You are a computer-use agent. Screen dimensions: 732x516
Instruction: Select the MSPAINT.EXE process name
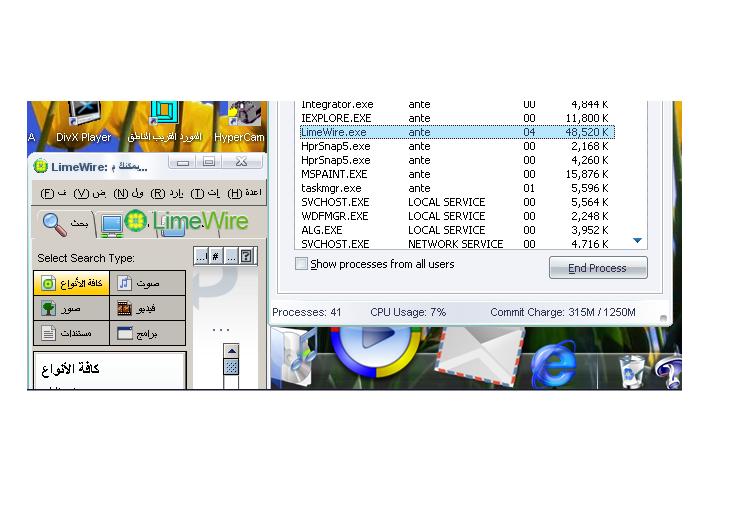[334, 174]
